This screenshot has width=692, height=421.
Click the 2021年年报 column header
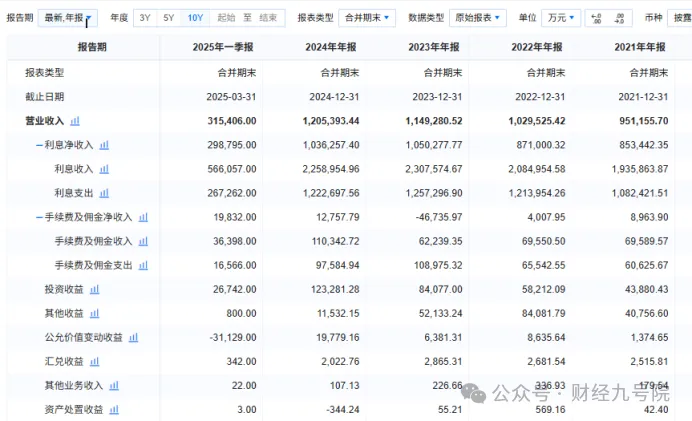click(640, 47)
